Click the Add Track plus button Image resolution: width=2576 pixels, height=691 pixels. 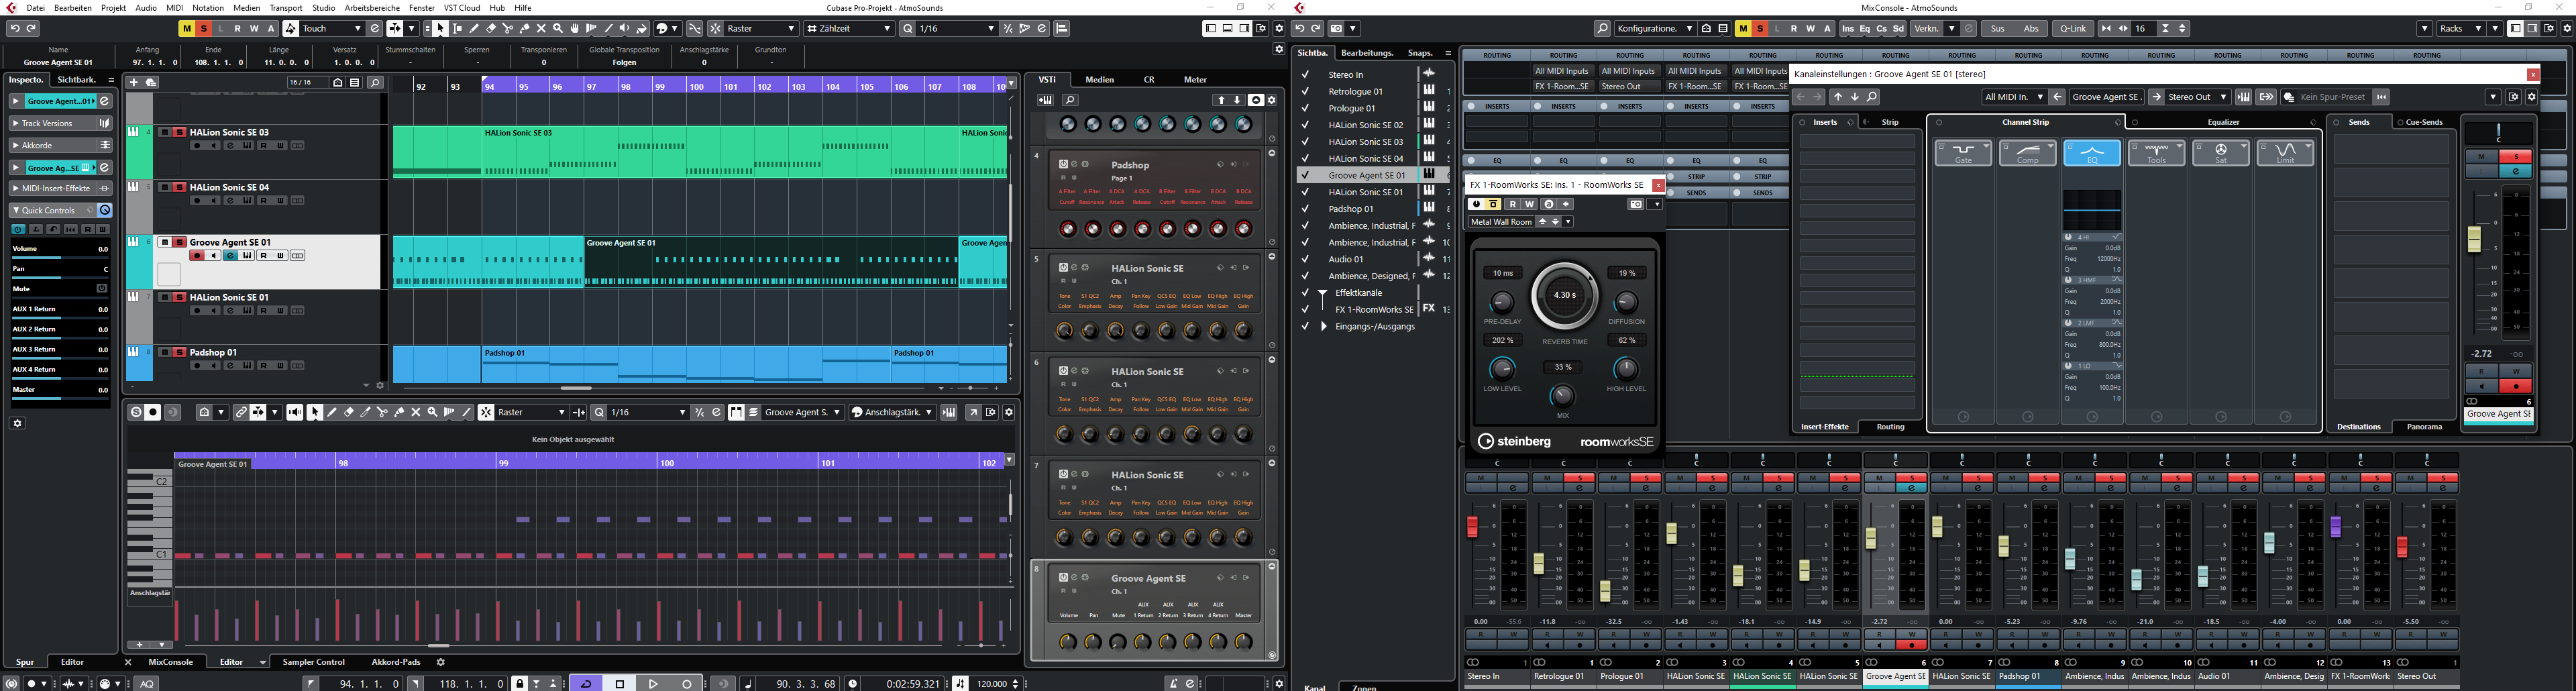point(133,82)
